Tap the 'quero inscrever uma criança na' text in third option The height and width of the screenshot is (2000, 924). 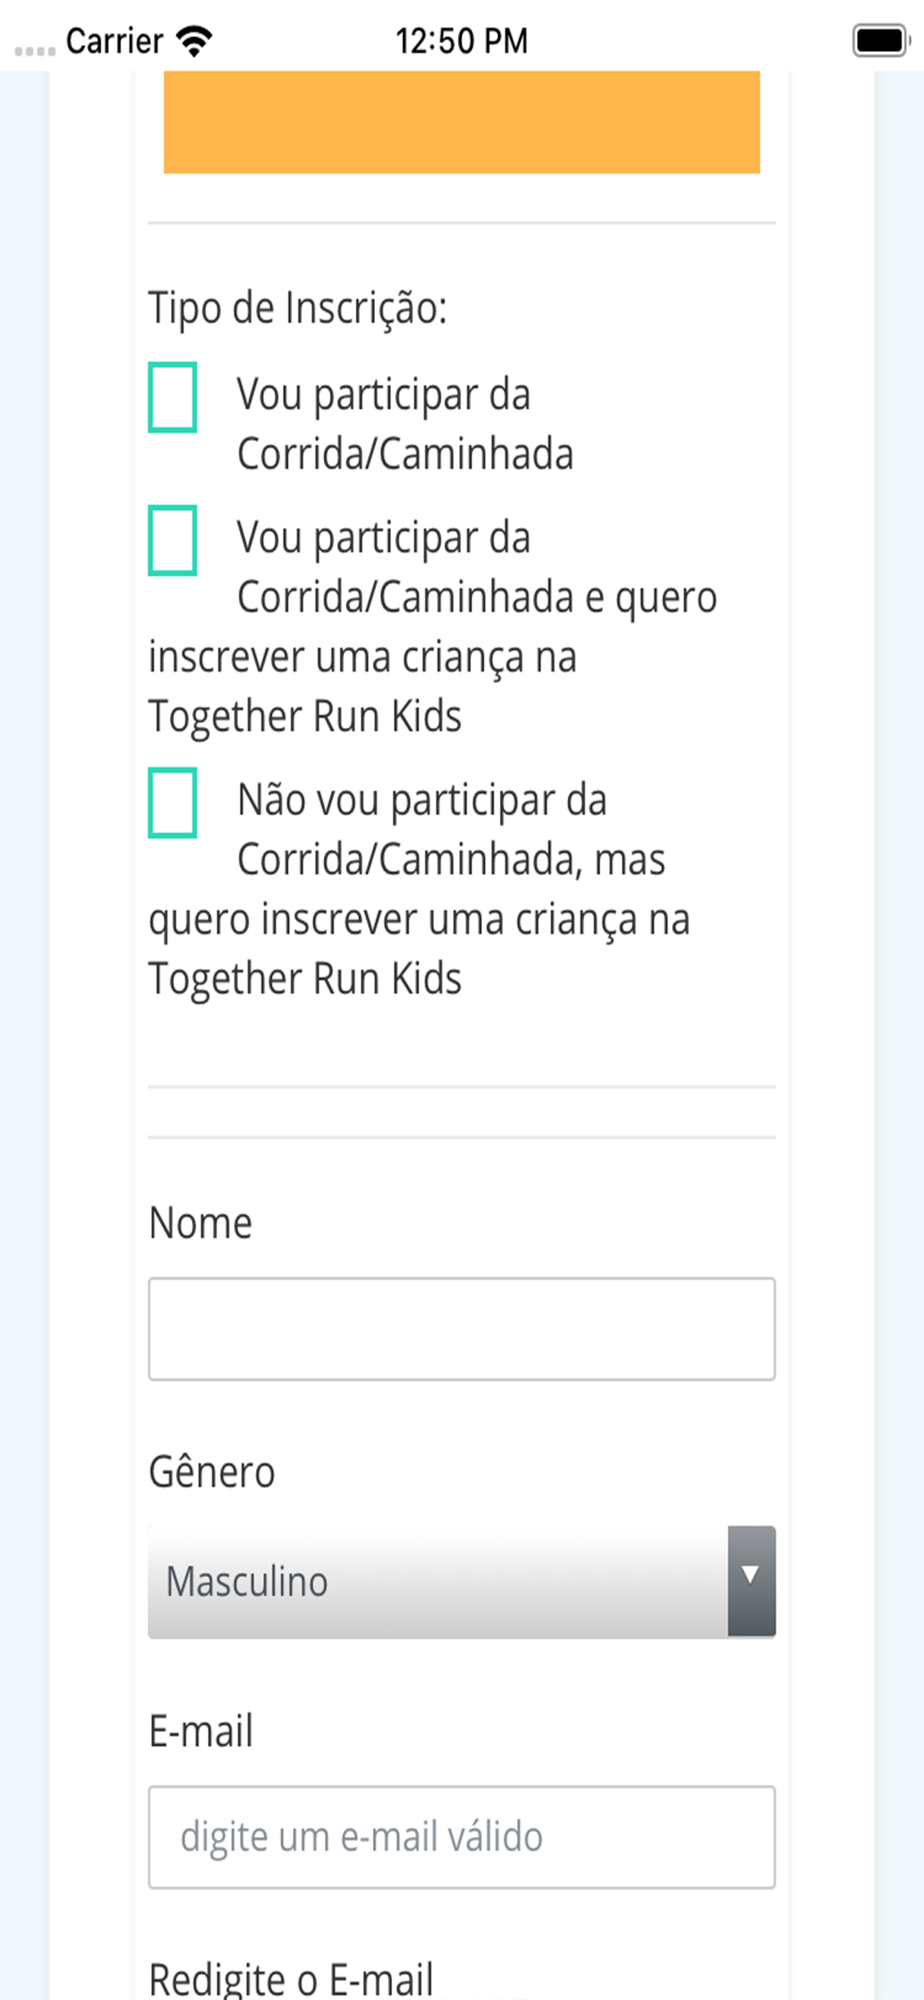click(x=419, y=920)
